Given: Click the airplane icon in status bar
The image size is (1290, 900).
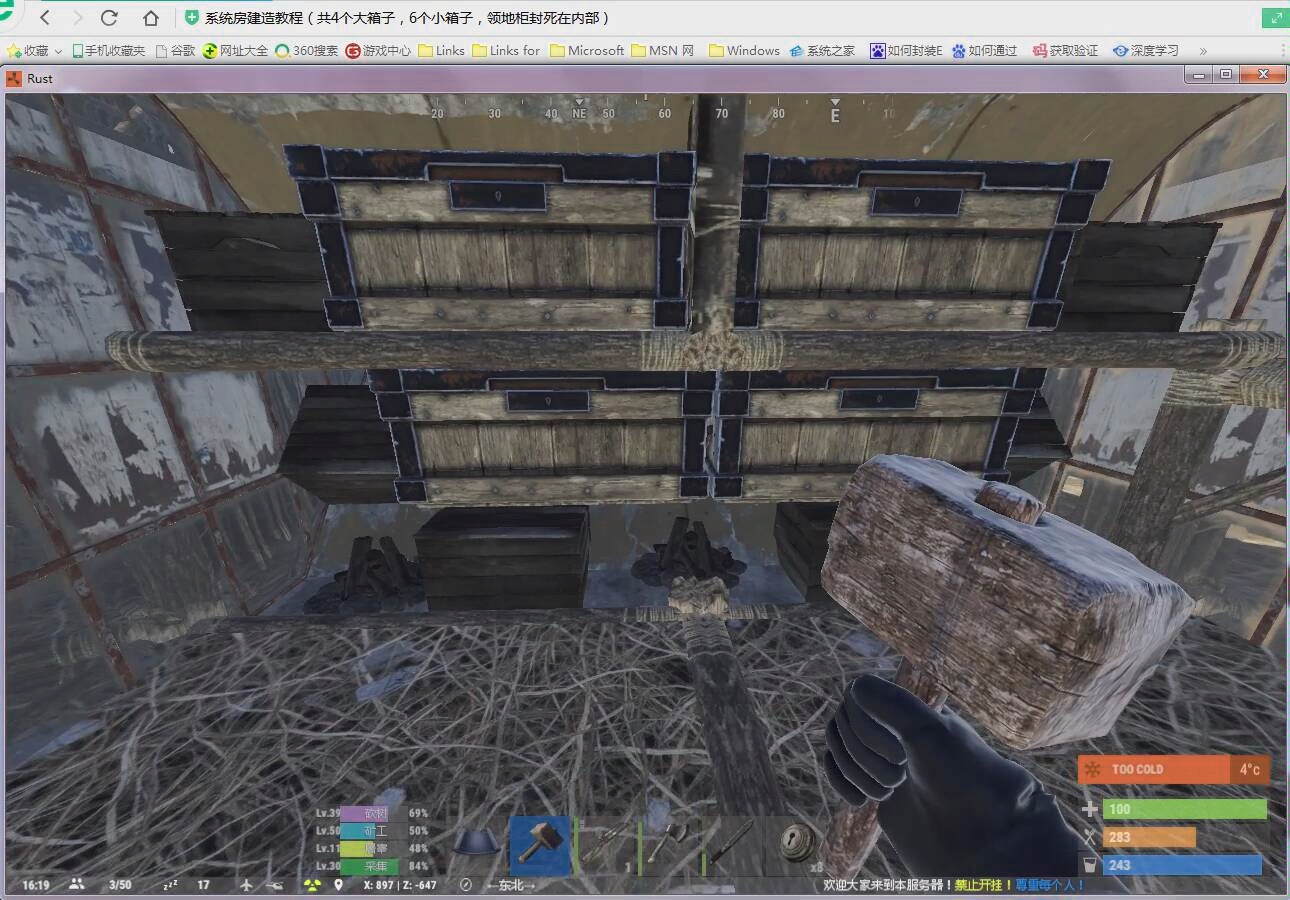Looking at the screenshot, I should click(x=247, y=885).
